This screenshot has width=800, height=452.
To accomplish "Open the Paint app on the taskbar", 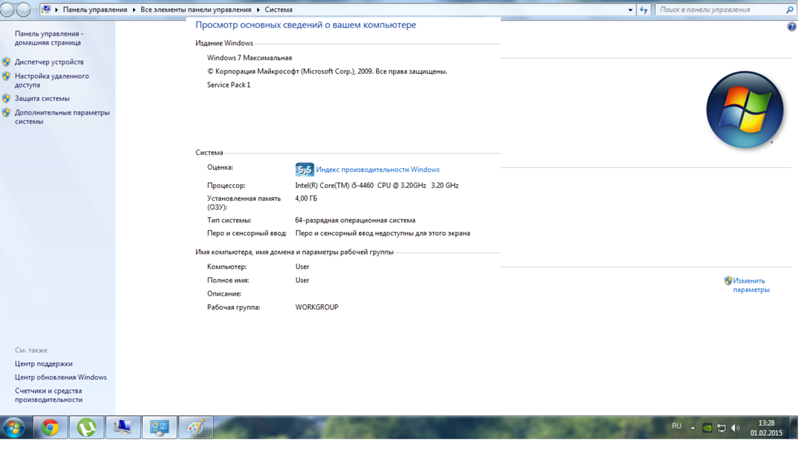I will click(x=196, y=427).
